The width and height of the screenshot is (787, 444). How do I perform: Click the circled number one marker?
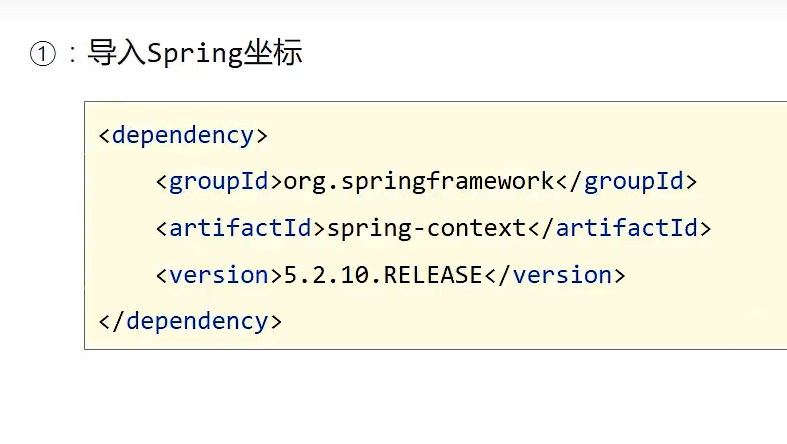[42, 55]
